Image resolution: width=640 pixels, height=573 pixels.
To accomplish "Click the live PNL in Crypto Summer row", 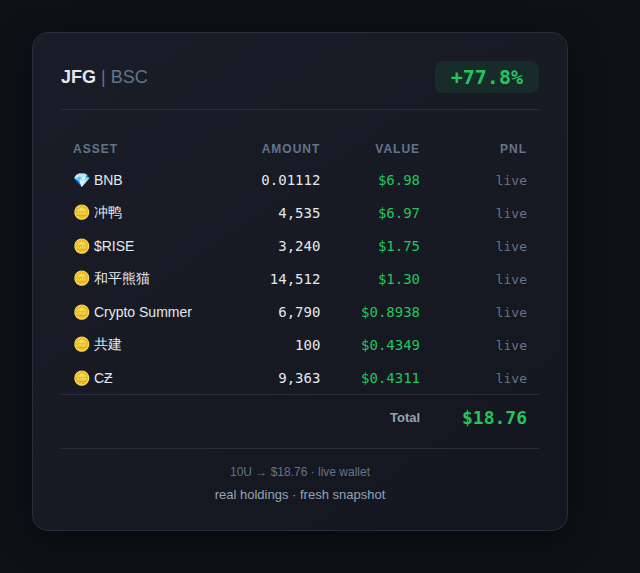I will point(511,312).
